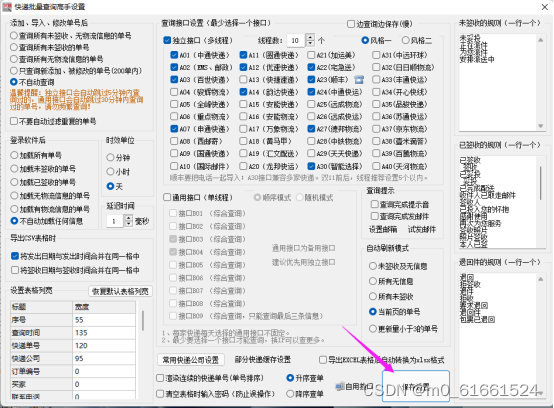Uncheck the 独立接口（多线程） checkbox
554x408 pixels.
click(167, 40)
